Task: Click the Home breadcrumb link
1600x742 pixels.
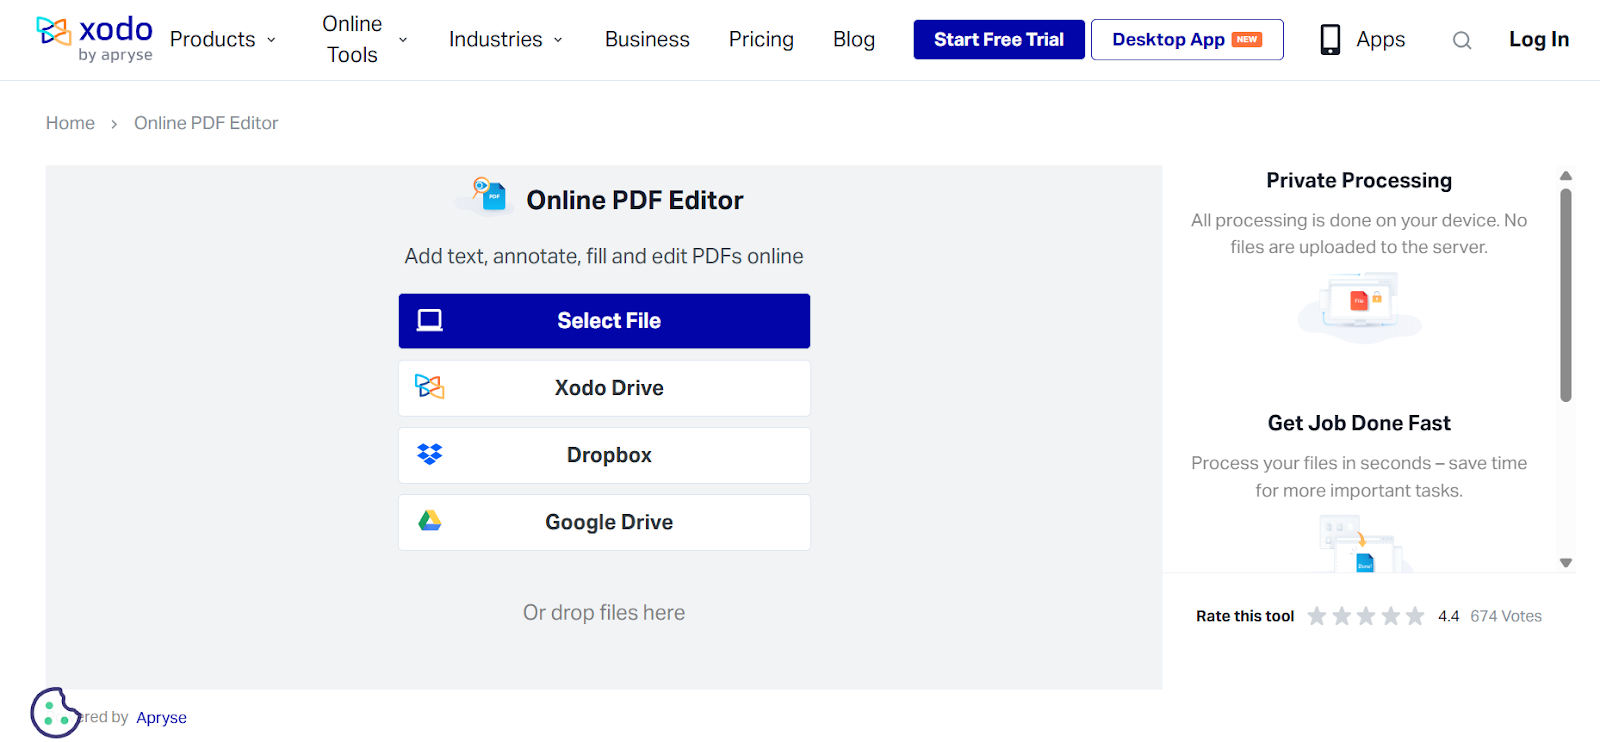Action: [x=70, y=123]
